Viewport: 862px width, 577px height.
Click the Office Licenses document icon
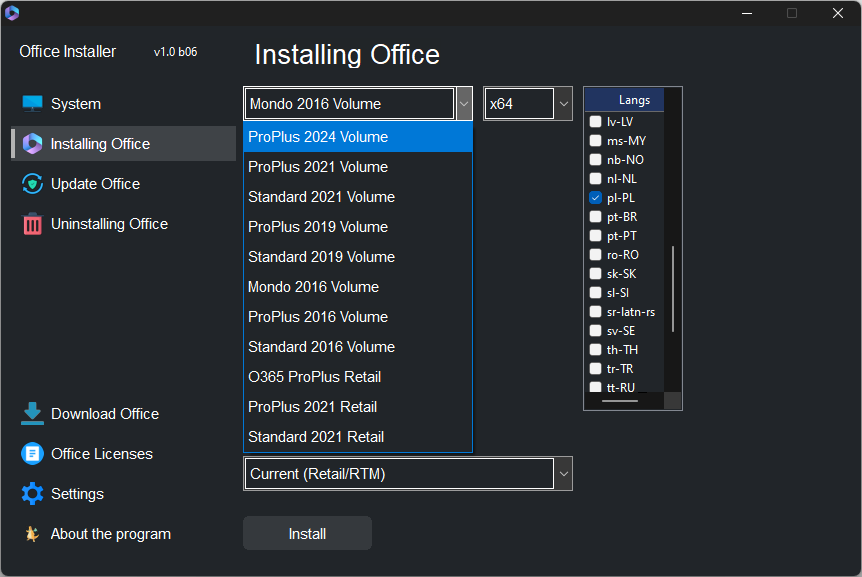32,453
